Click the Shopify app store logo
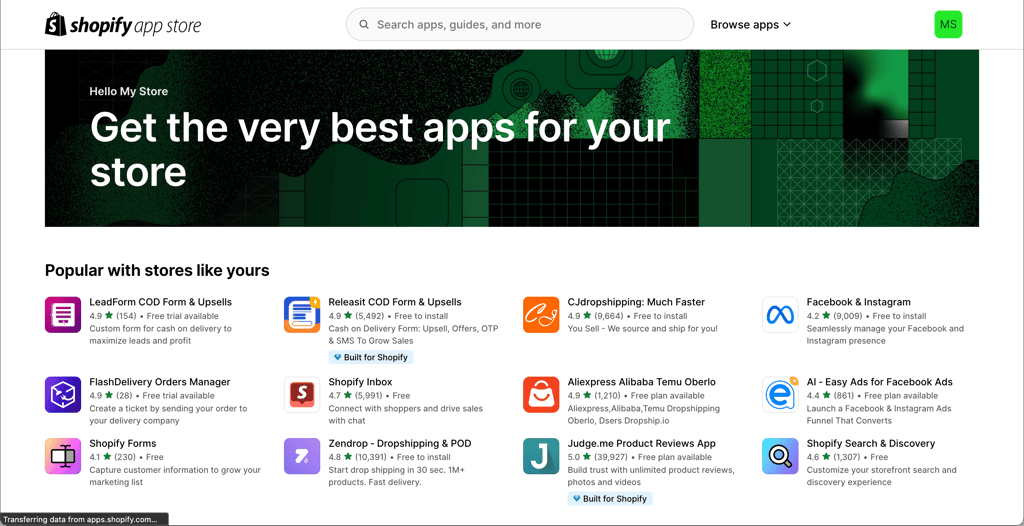 [123, 25]
